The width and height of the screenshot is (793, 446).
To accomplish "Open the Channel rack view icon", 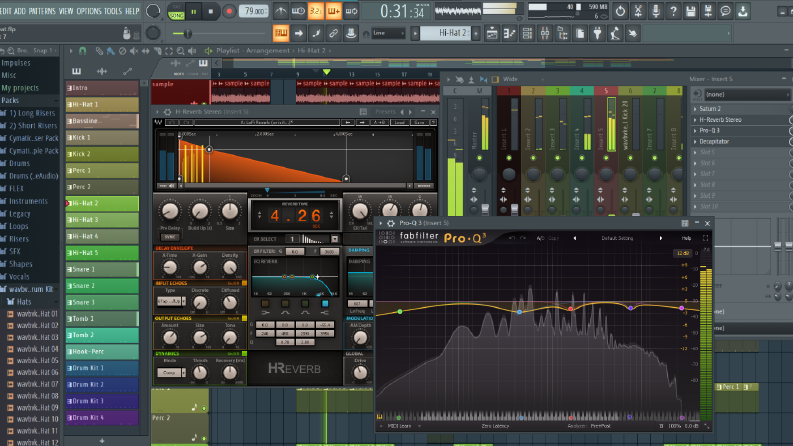I will point(527,33).
